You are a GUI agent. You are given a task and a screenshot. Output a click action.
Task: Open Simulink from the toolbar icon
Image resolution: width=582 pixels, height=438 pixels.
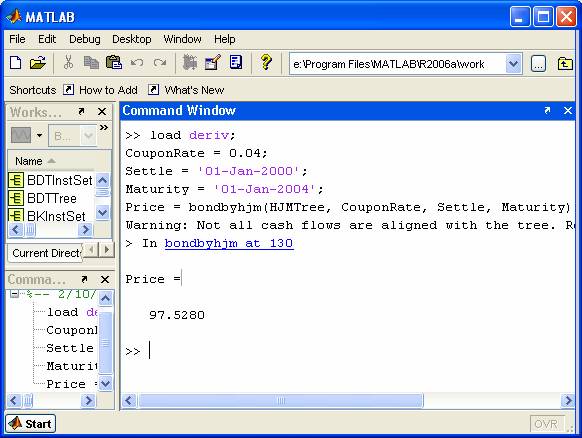(190, 62)
